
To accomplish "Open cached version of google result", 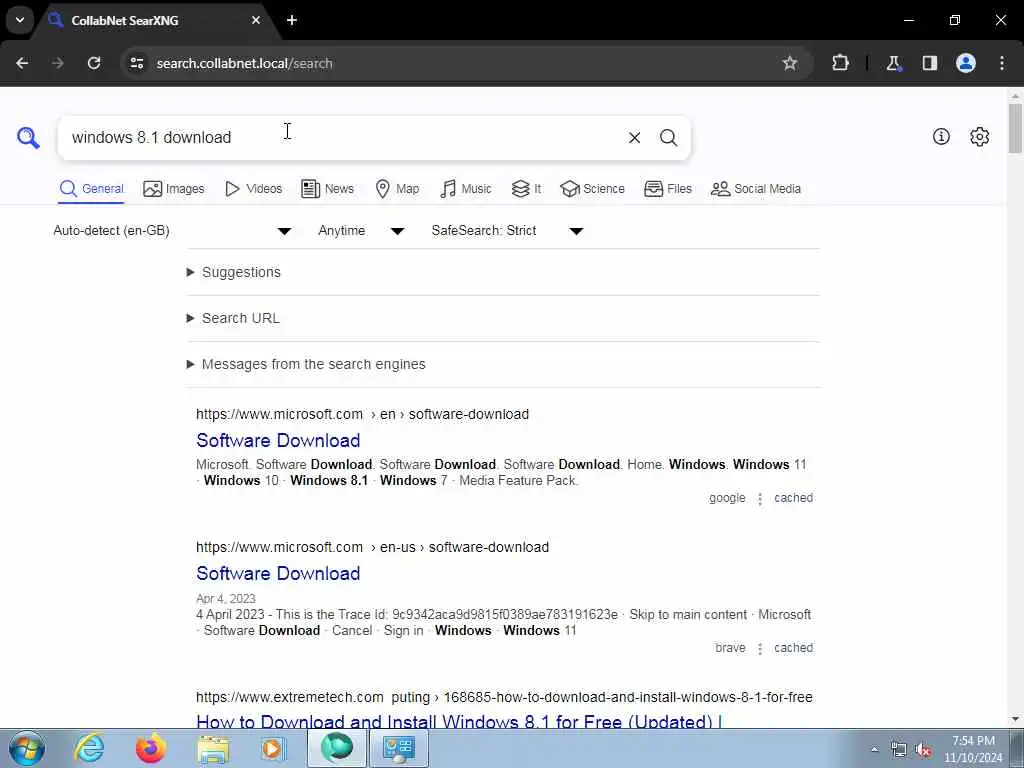I will click(793, 498).
